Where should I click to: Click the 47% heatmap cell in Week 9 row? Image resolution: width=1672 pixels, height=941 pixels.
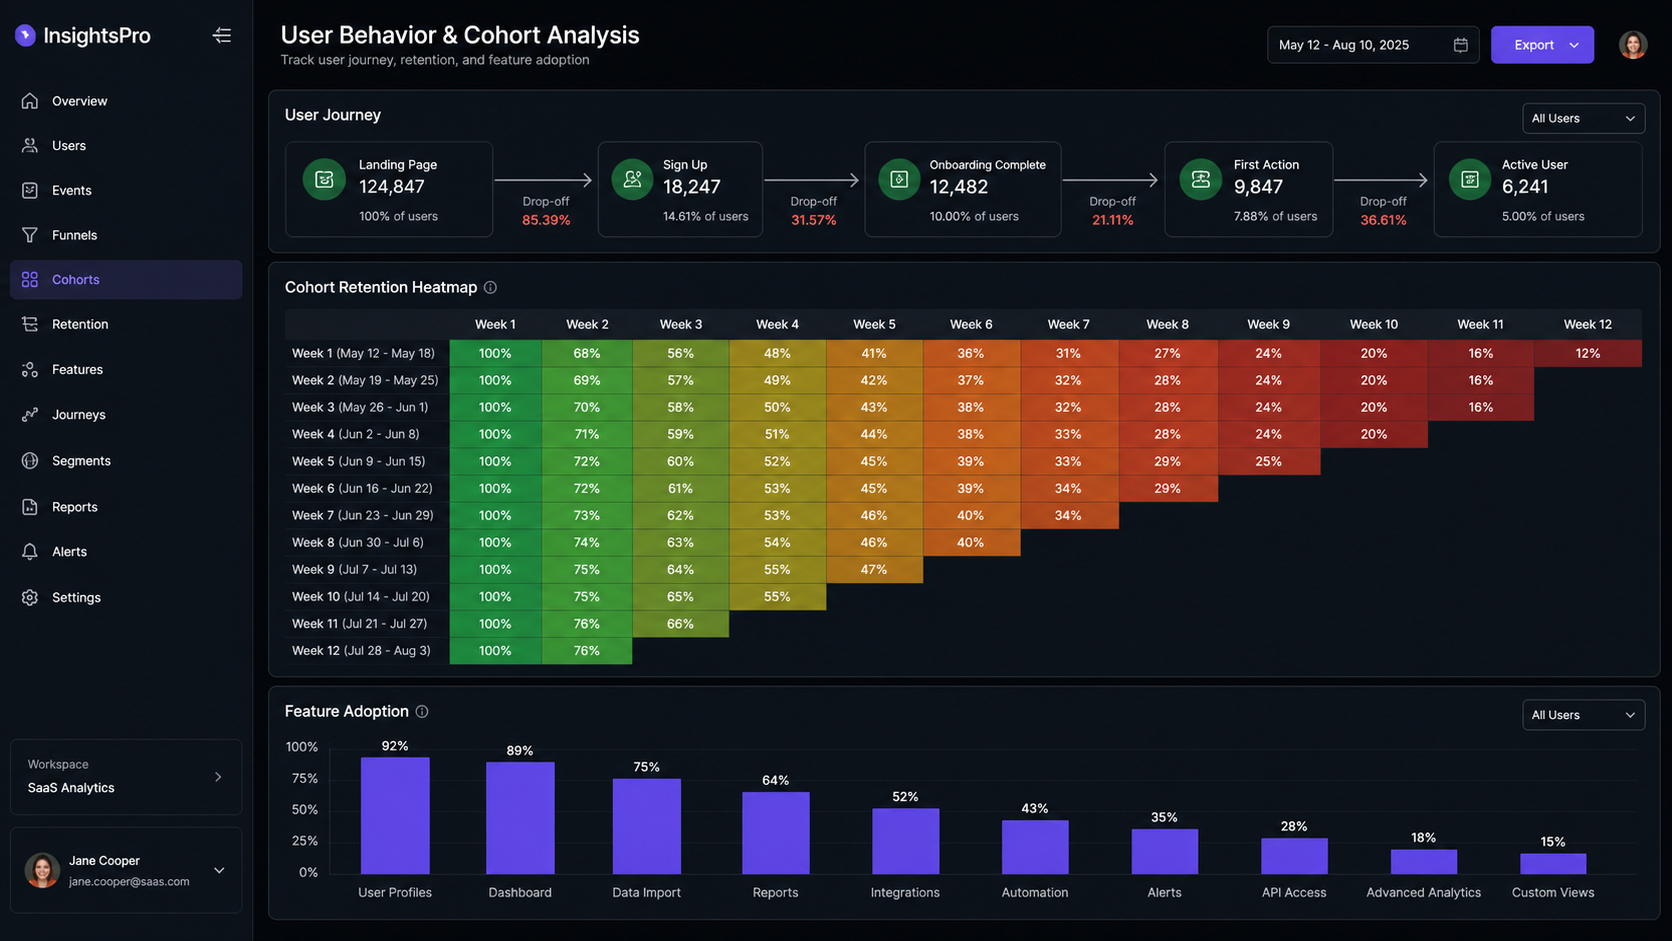tap(874, 569)
